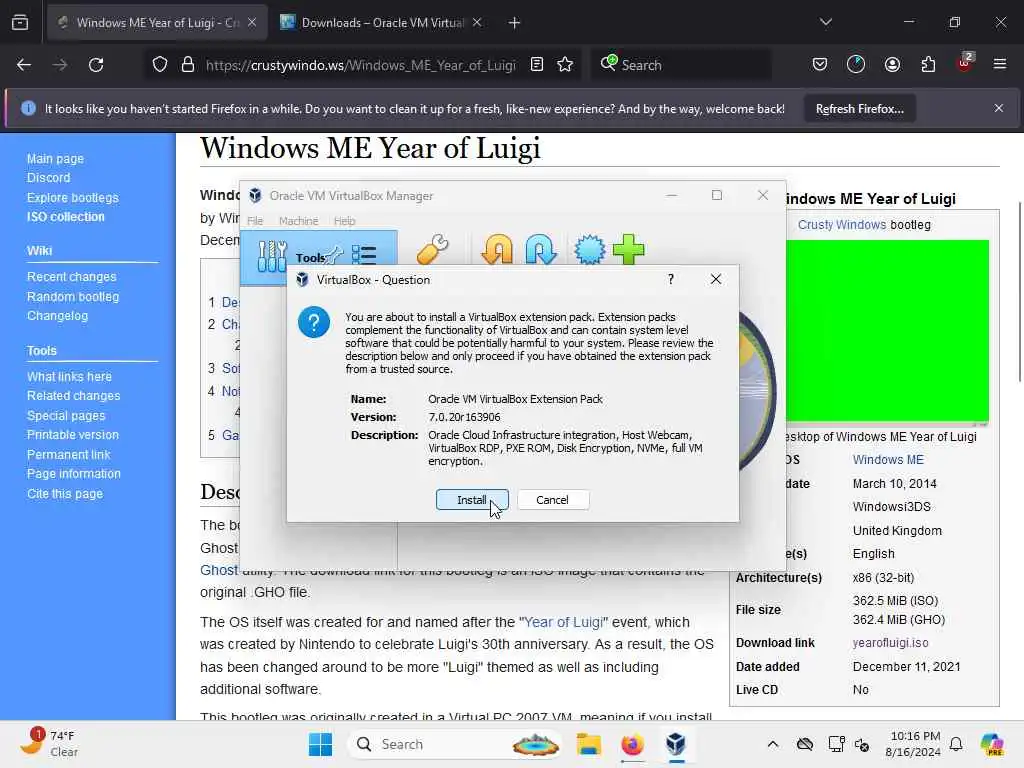Dismiss the Firefox refresh notification bar

999,108
